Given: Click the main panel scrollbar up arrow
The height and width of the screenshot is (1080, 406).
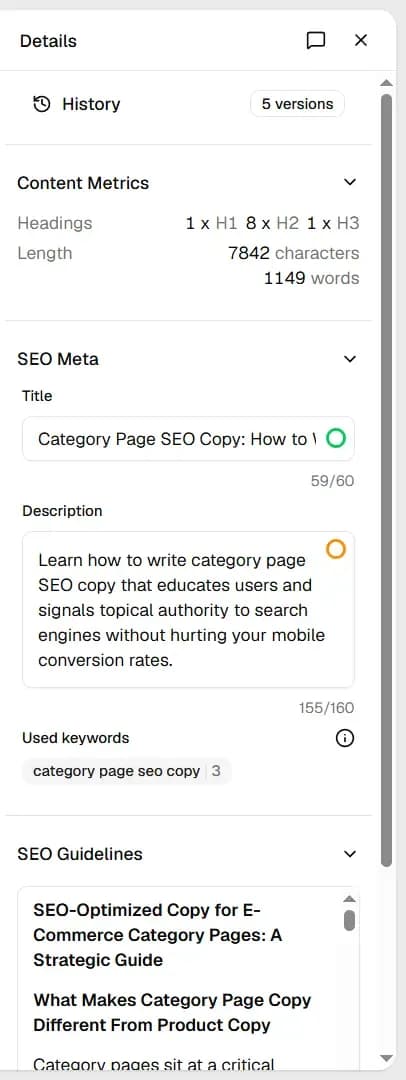Looking at the screenshot, I should pyautogui.click(x=387, y=83).
